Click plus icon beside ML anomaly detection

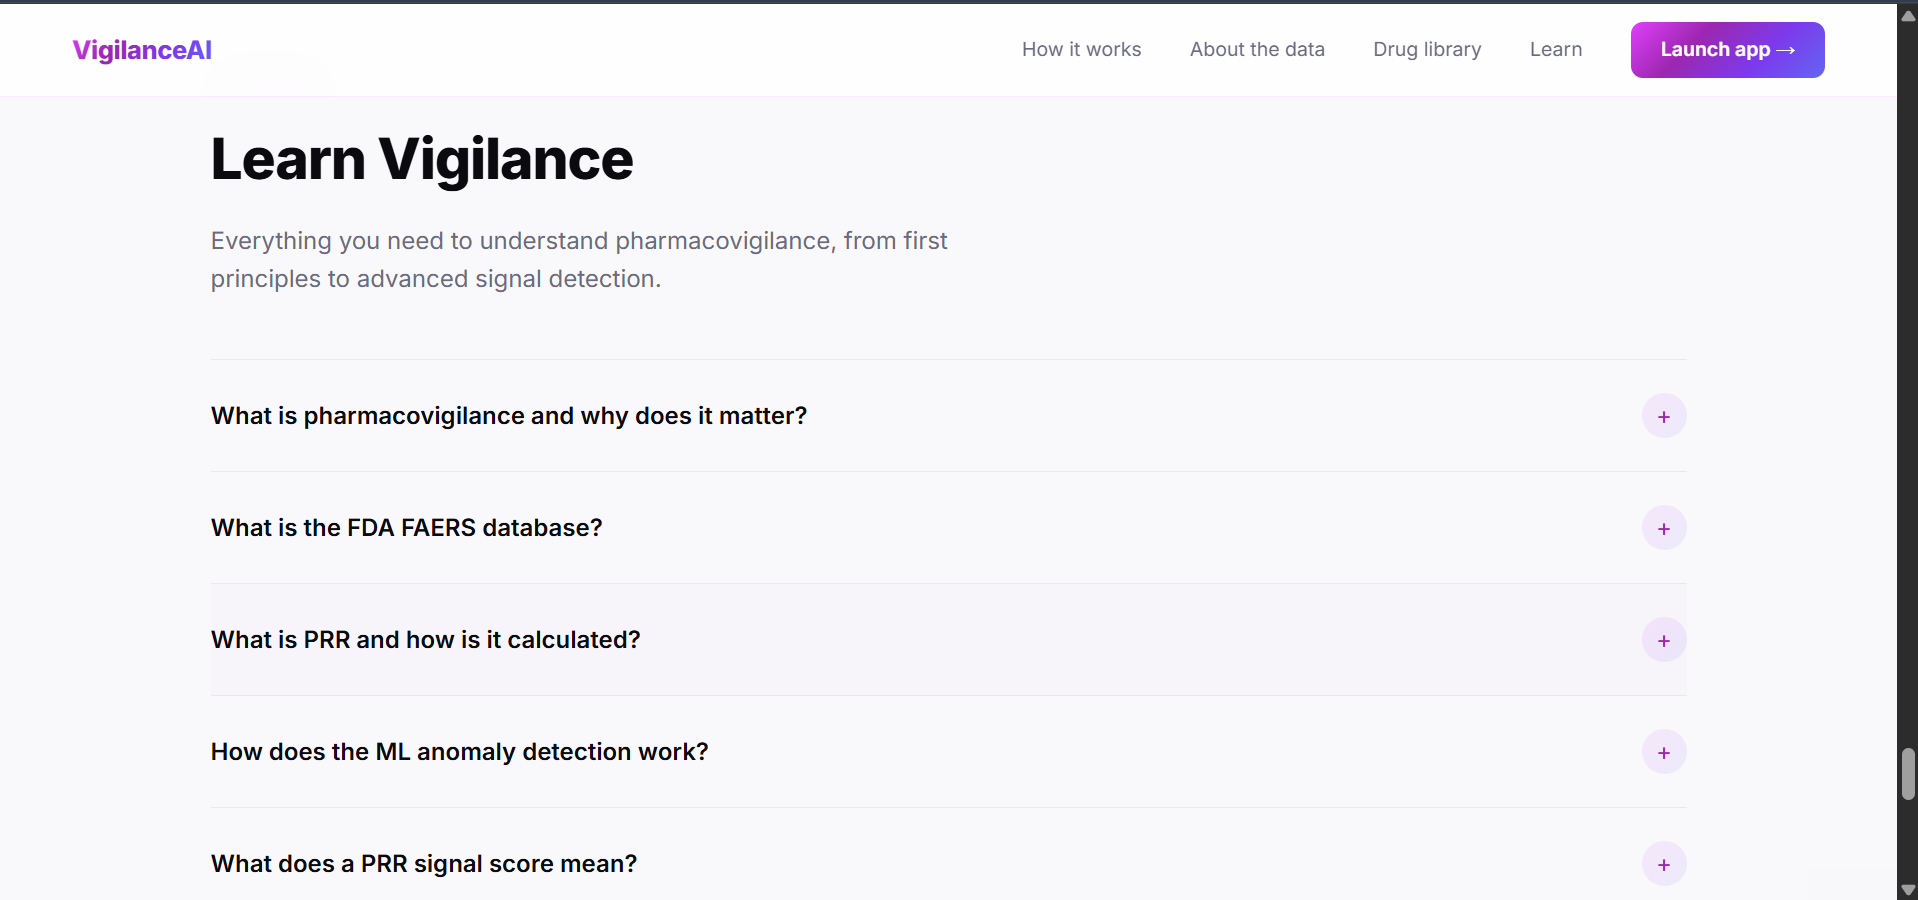(x=1664, y=752)
